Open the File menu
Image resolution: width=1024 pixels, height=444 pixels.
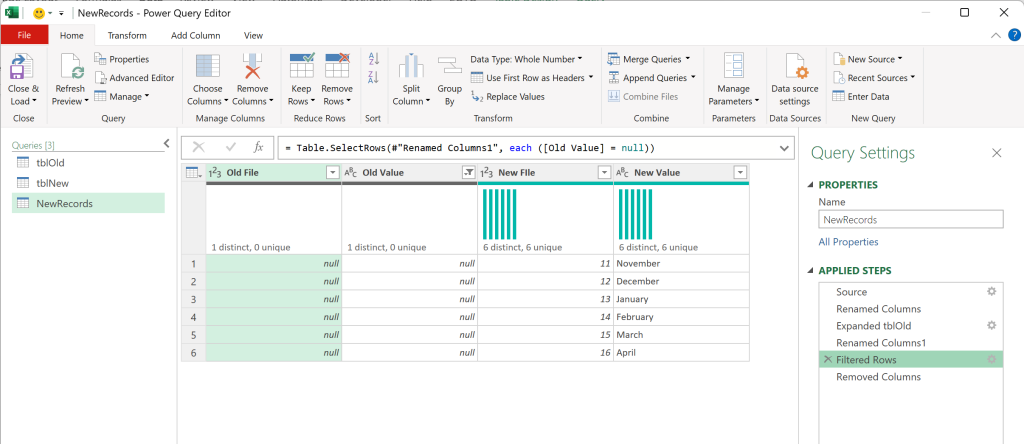24,35
